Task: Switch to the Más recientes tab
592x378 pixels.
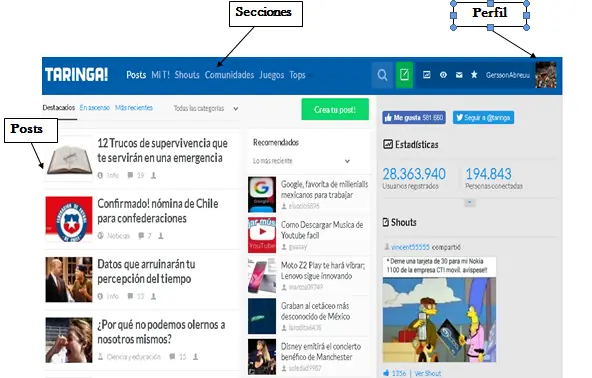Action: (134, 108)
